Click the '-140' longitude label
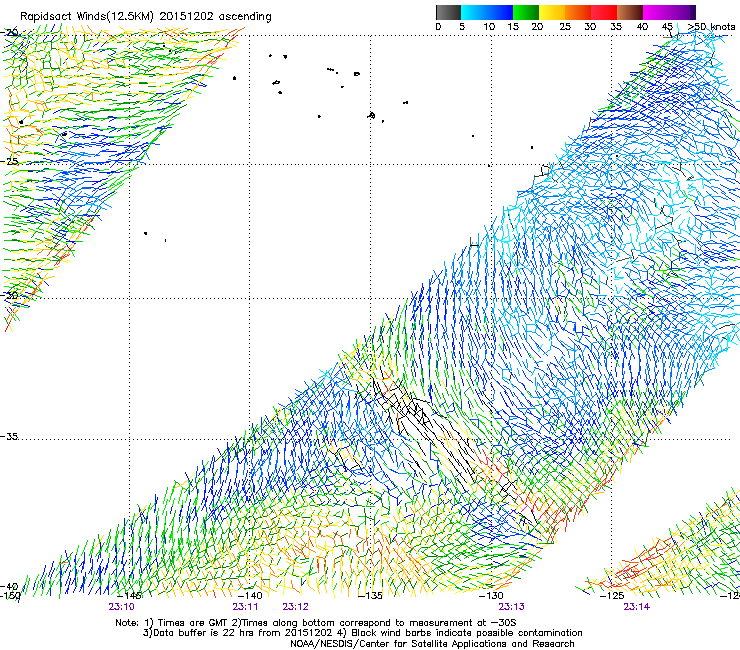Viewport: 740px width, 650px height. pyautogui.click(x=250, y=596)
